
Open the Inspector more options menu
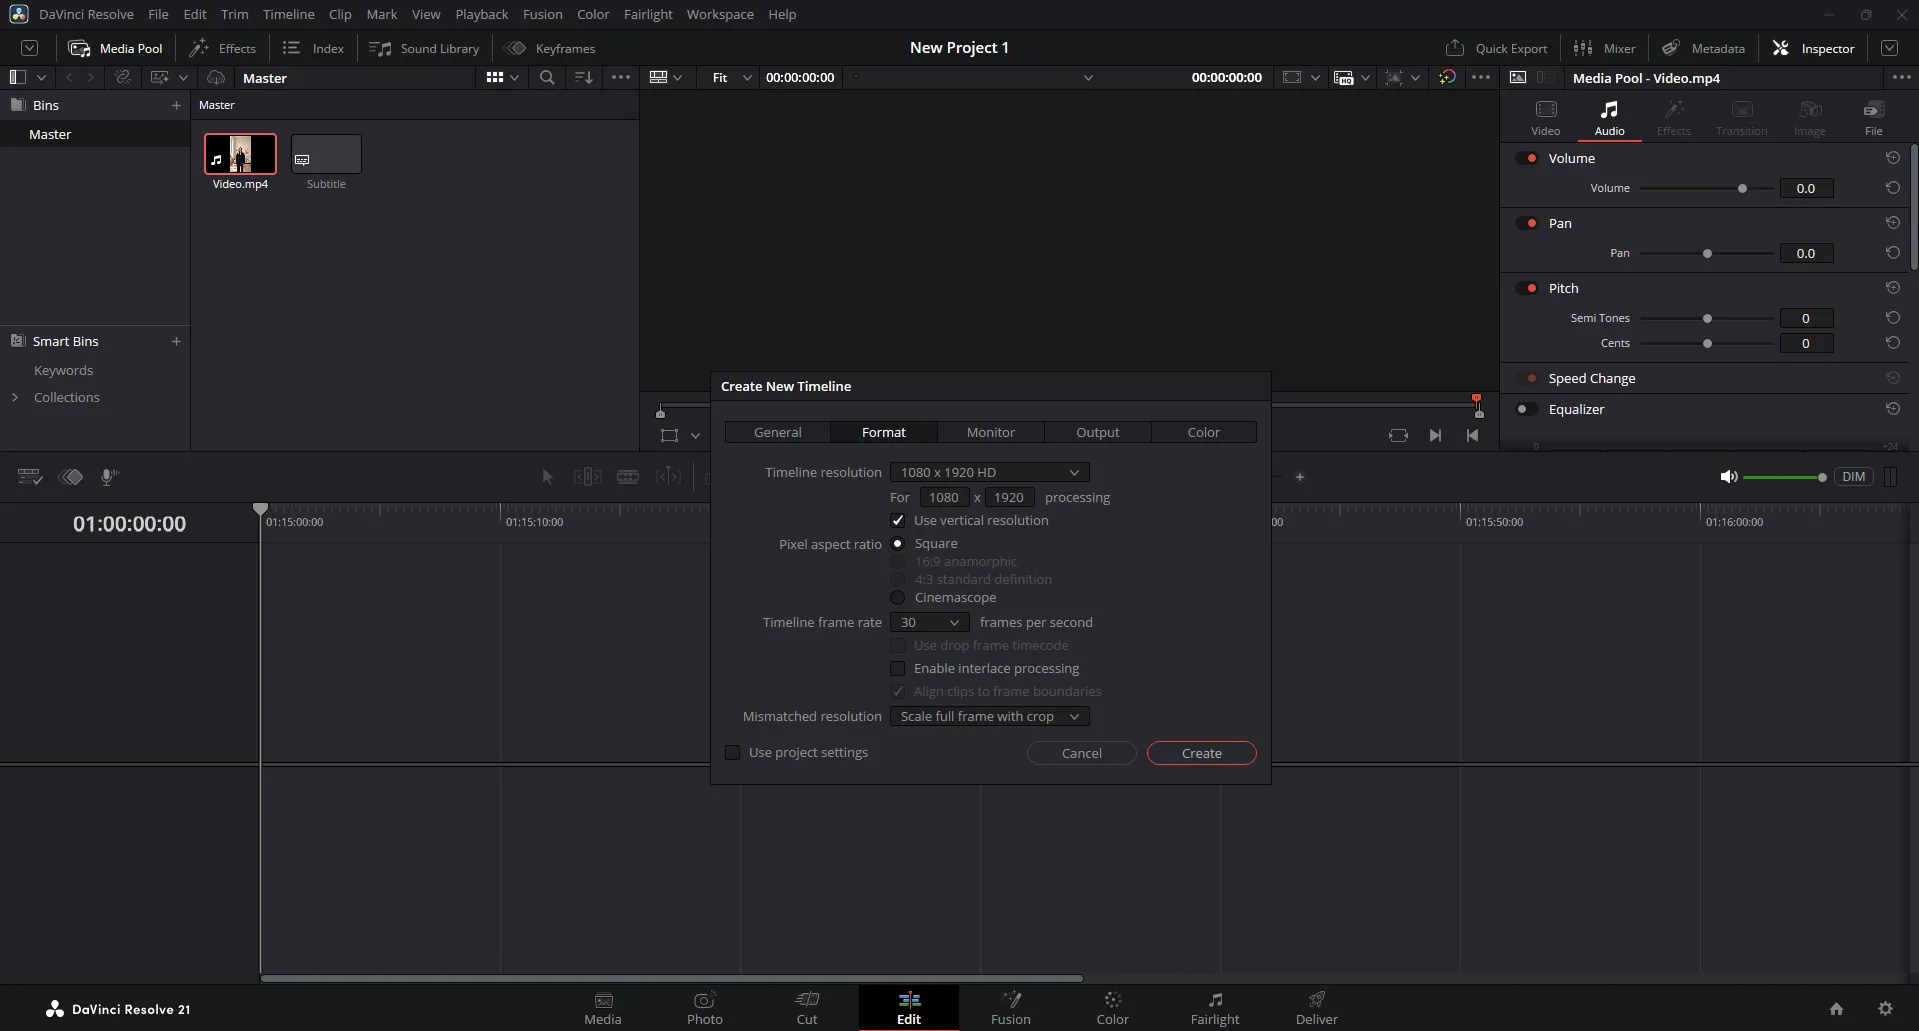1901,77
